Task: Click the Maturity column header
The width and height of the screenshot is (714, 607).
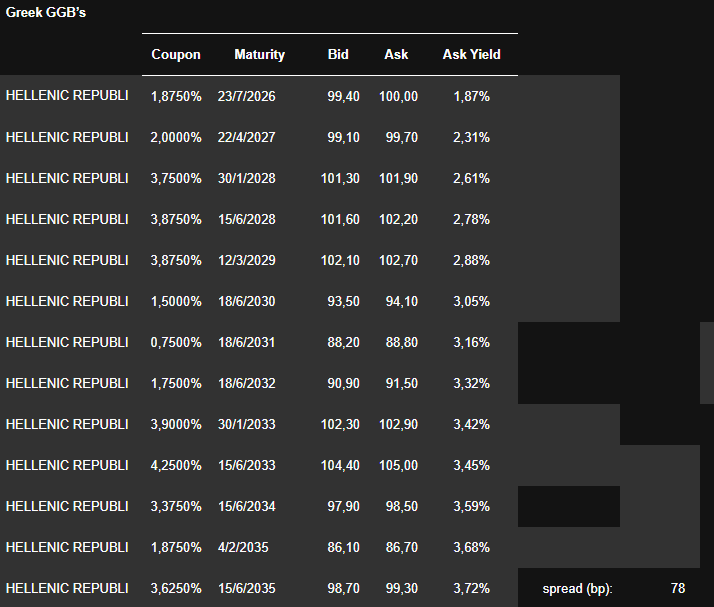Action: pos(259,55)
